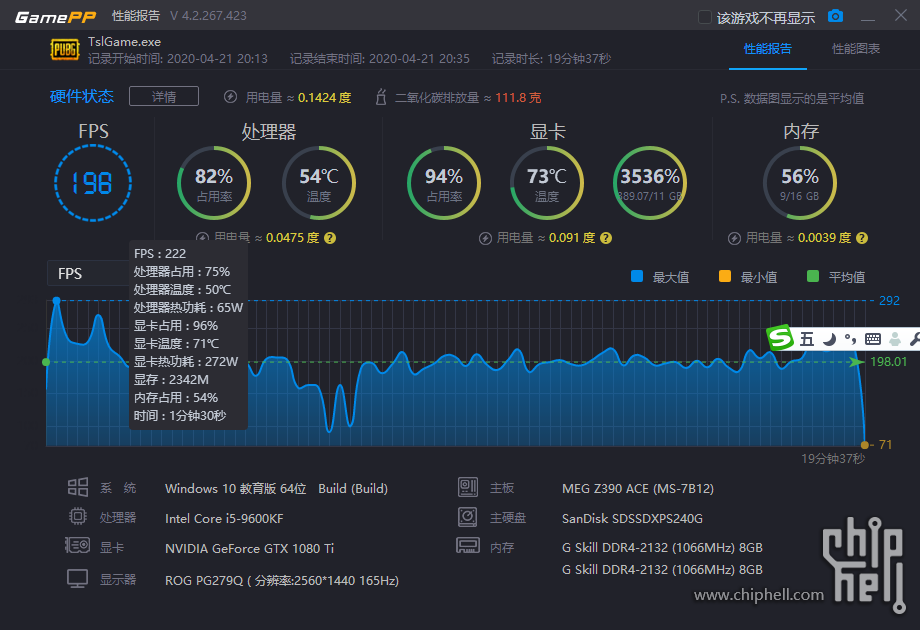Image resolution: width=920 pixels, height=630 pixels.
Task: Click the help icon beside processor power 0.0475
Action: pos(330,238)
